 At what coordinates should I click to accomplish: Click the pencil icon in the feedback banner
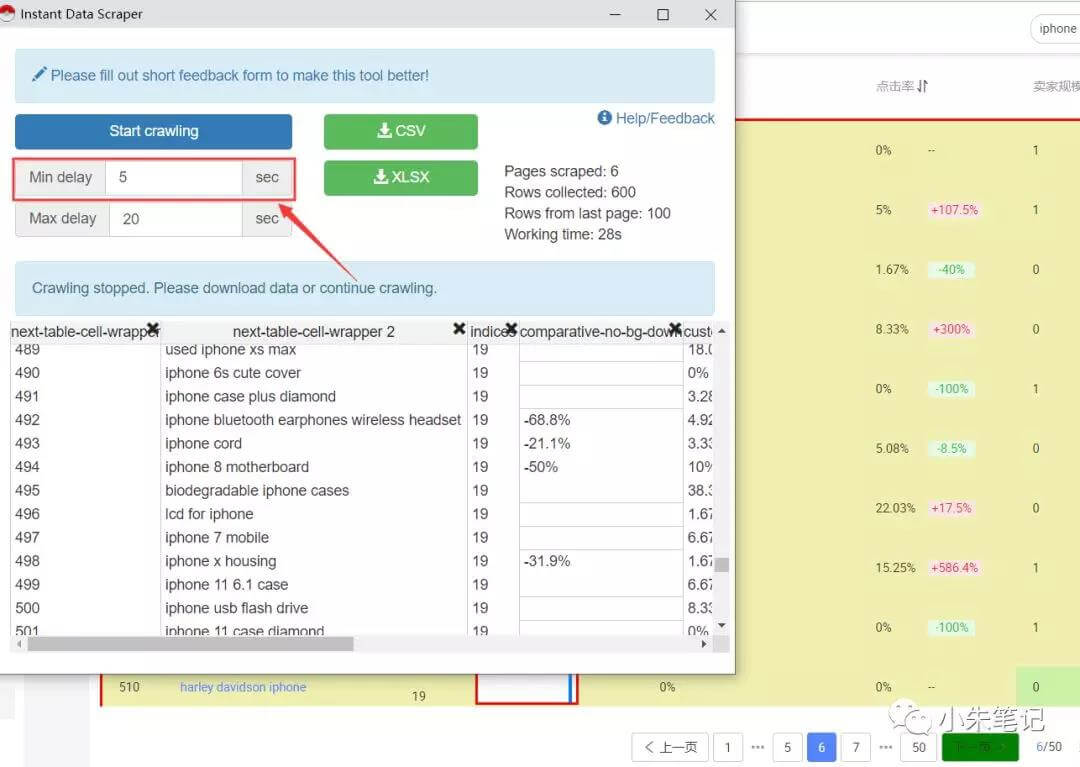39,75
